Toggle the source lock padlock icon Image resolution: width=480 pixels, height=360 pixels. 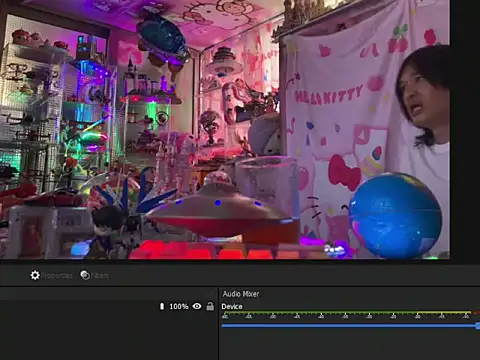pyautogui.click(x=210, y=306)
